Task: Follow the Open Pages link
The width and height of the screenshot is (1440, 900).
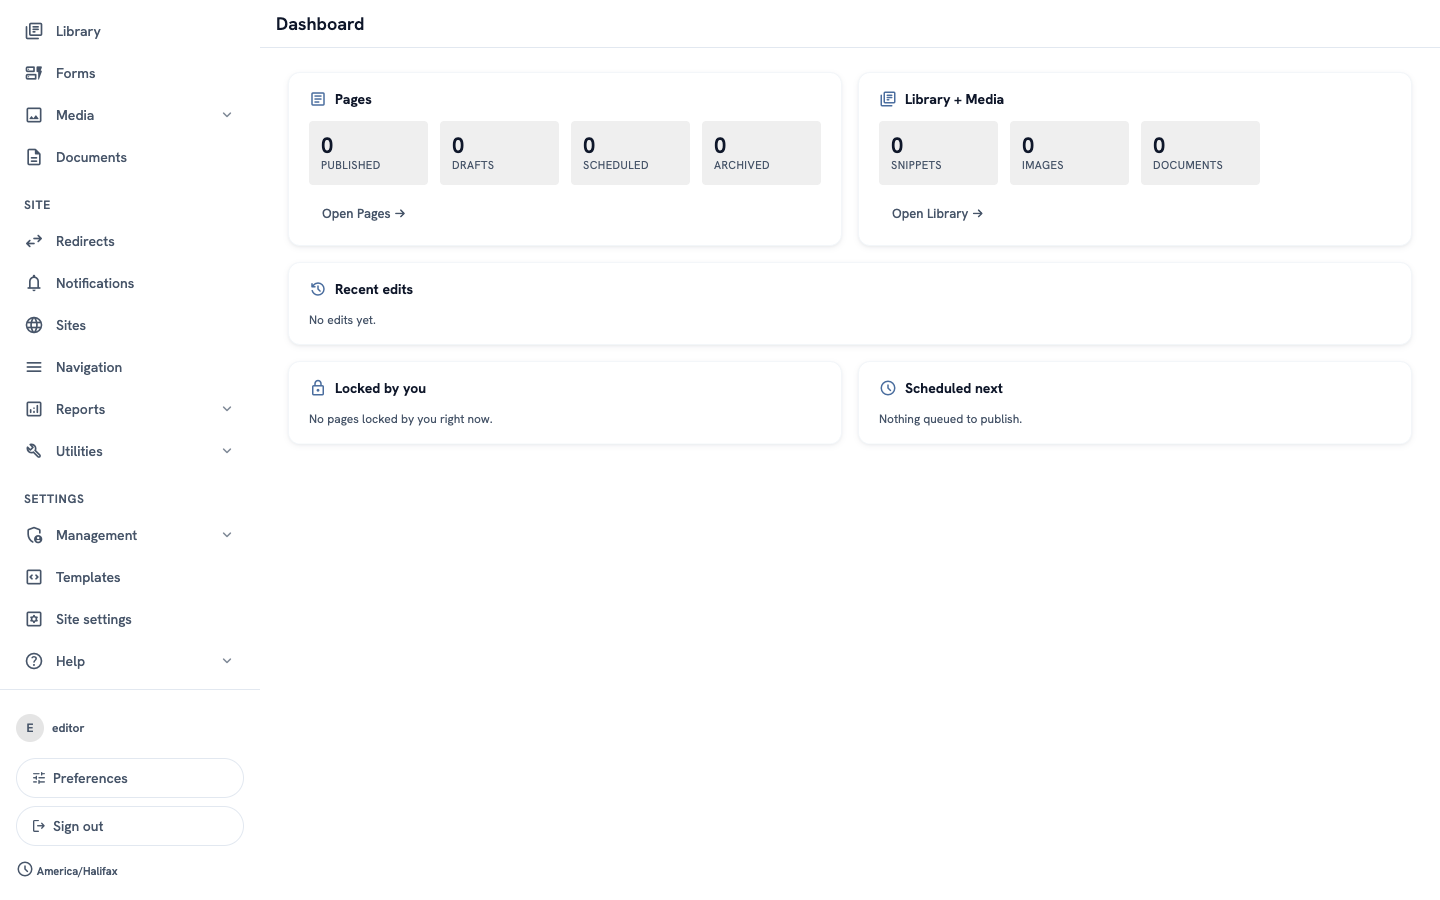Action: pos(364,213)
